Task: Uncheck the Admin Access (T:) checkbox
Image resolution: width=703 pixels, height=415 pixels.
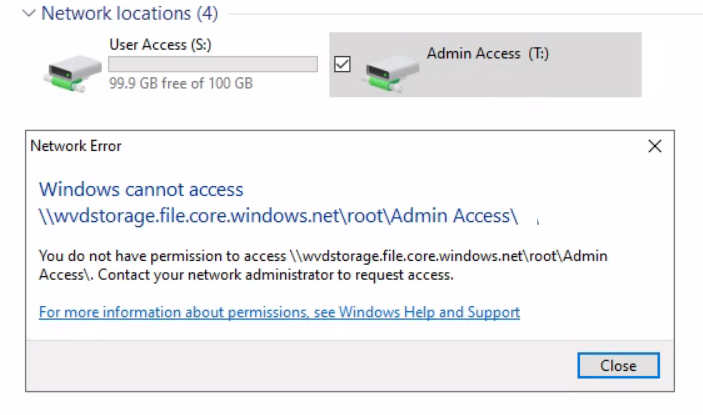Action: click(342, 64)
